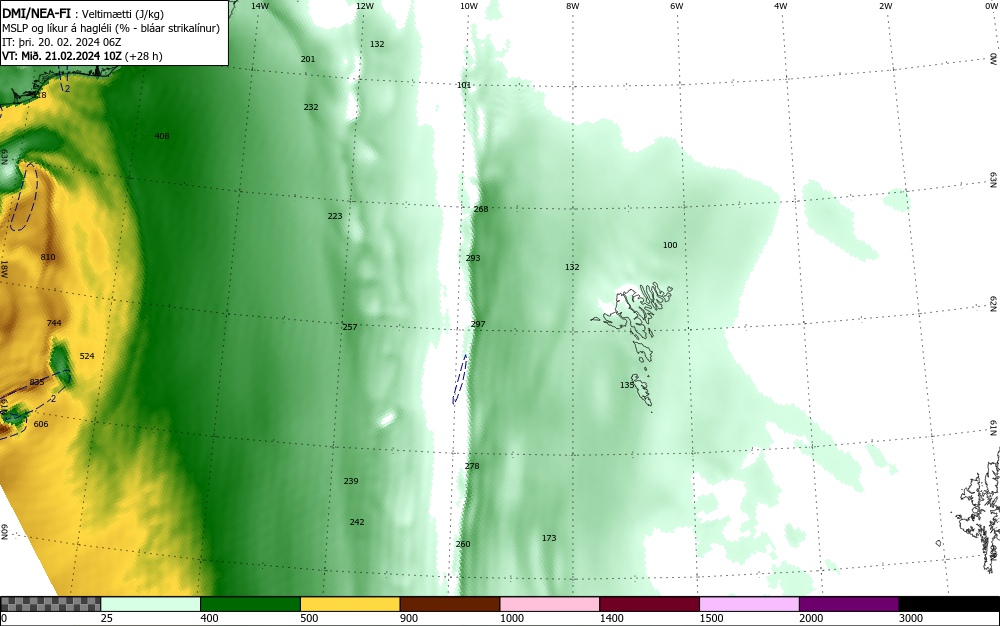Select the 'VT: Mið. 21.02.2024 10Z (+28 h)' line

pyautogui.click(x=82, y=56)
